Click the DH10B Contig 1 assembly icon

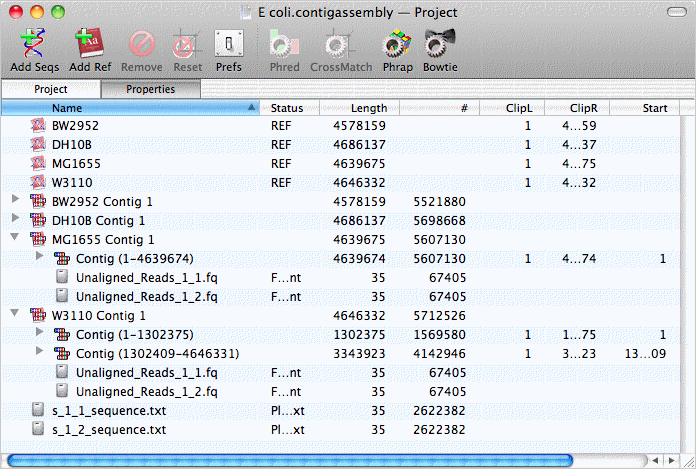click(38, 221)
